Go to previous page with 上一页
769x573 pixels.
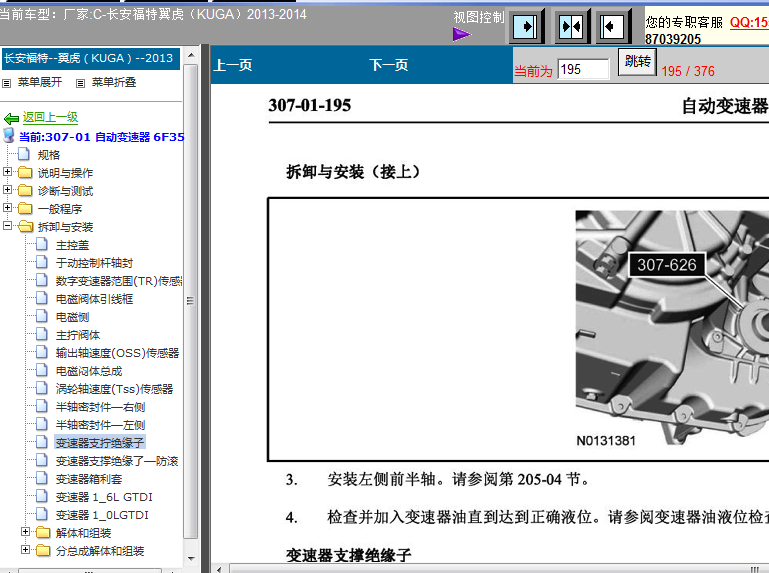click(233, 65)
